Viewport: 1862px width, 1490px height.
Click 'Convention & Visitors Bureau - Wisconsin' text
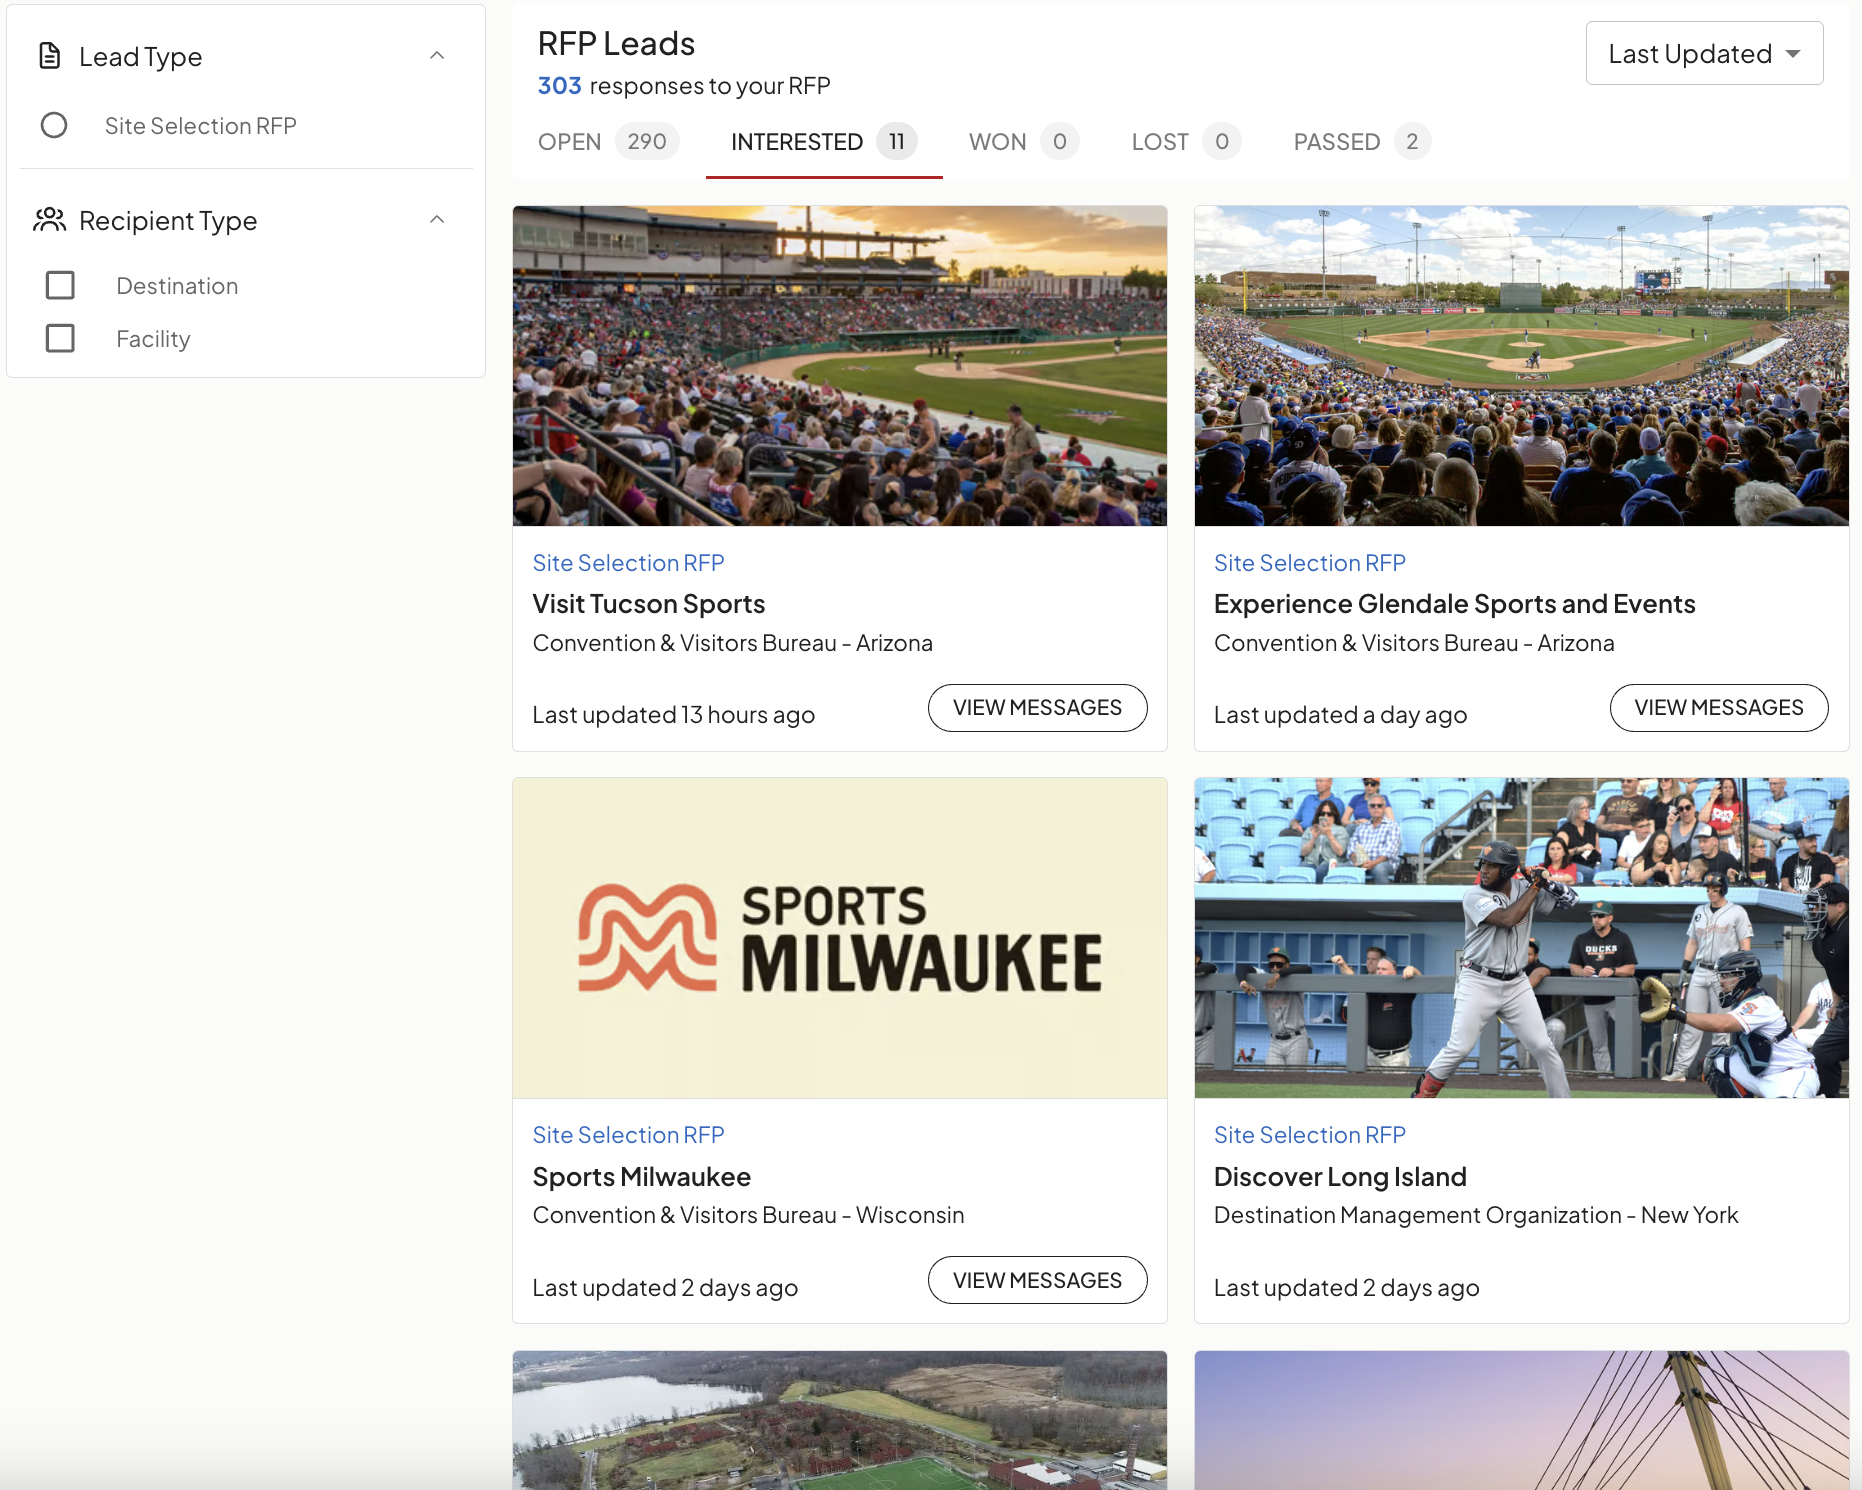(x=749, y=1215)
